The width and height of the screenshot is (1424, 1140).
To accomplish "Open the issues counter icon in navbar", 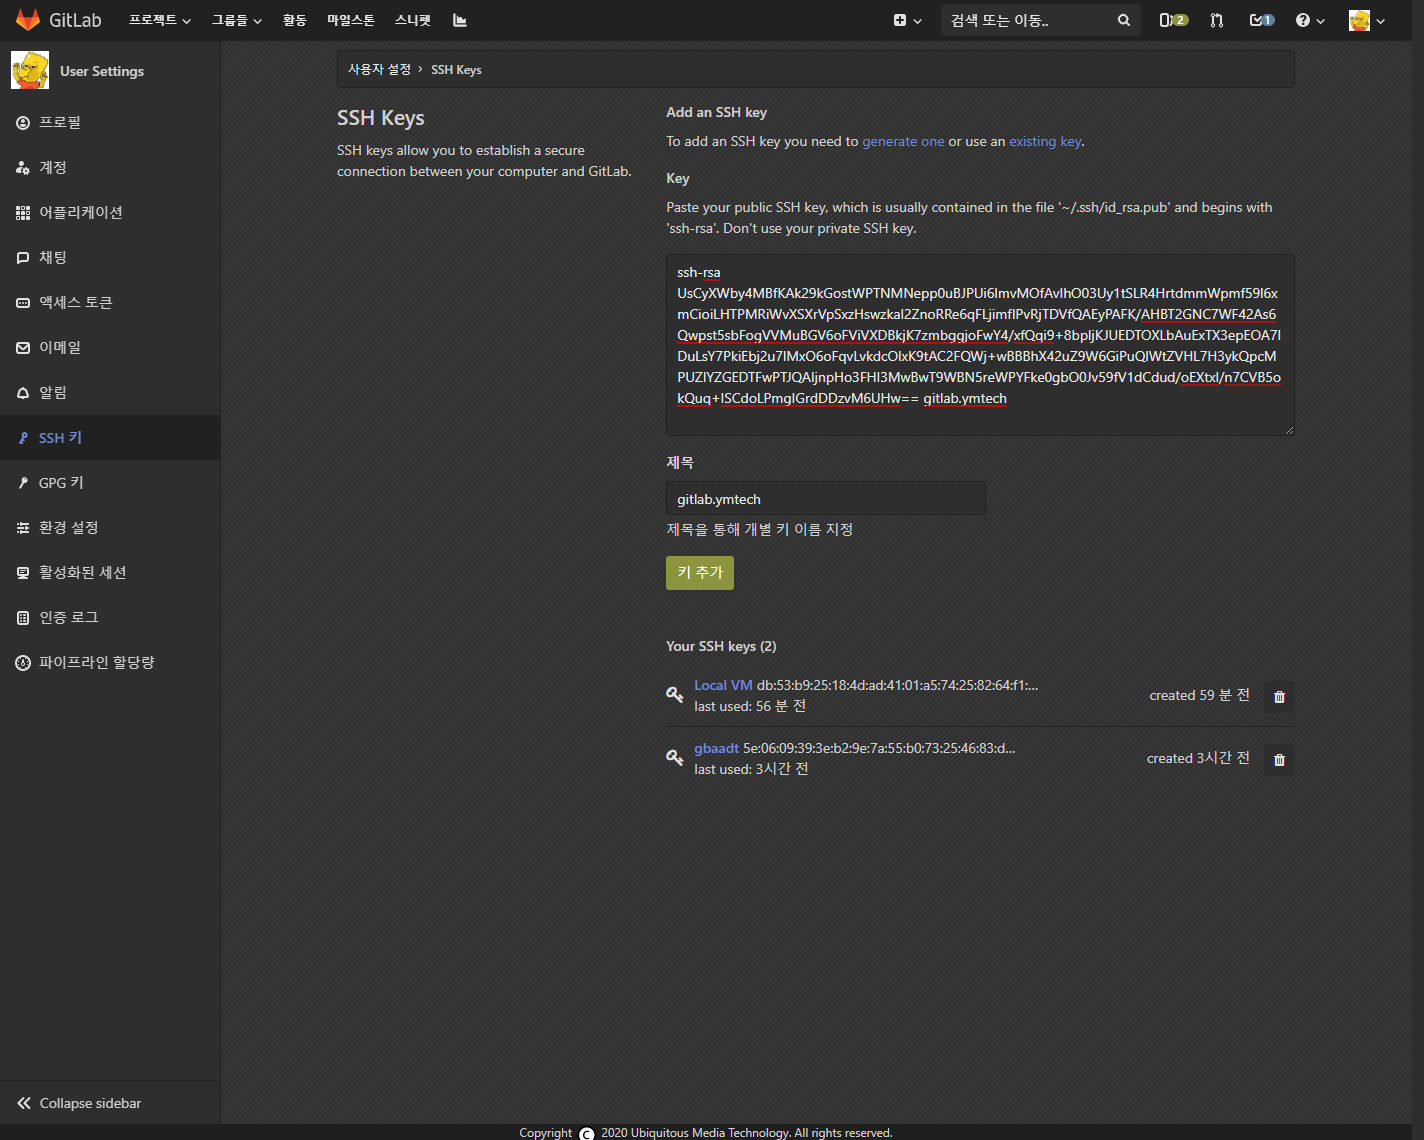I will coord(1172,20).
